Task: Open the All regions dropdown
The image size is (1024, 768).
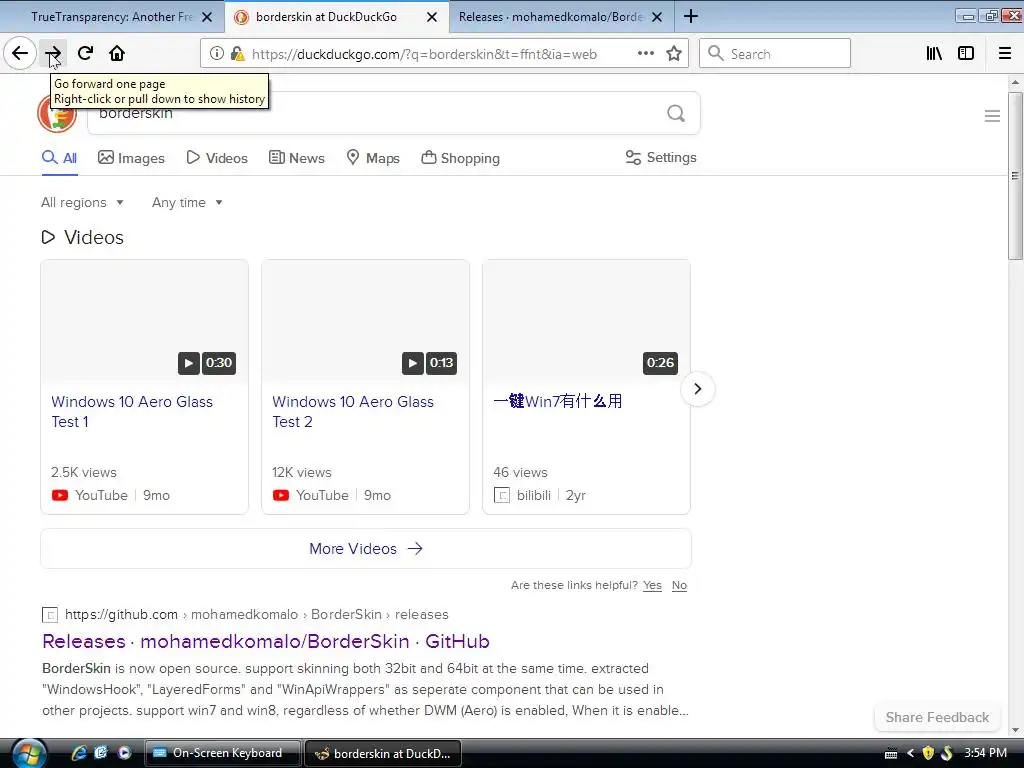Action: (x=82, y=202)
